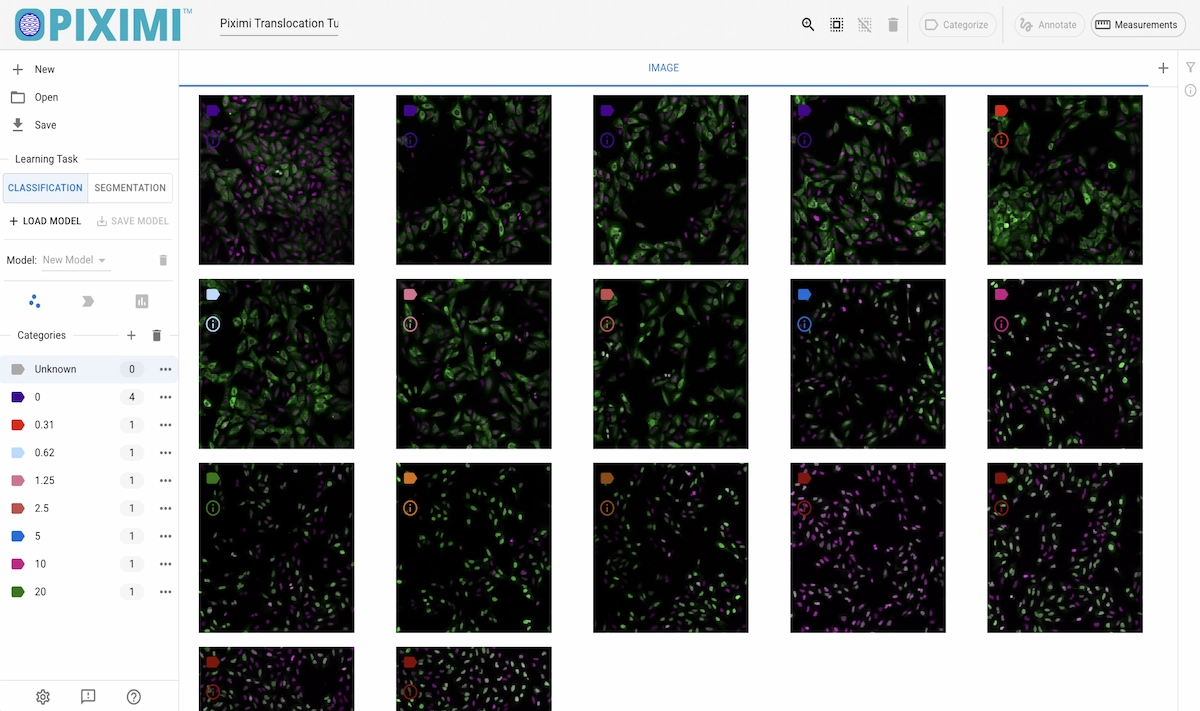Image resolution: width=1200 pixels, height=711 pixels.
Task: Click the Load Model button
Action: tap(45, 221)
